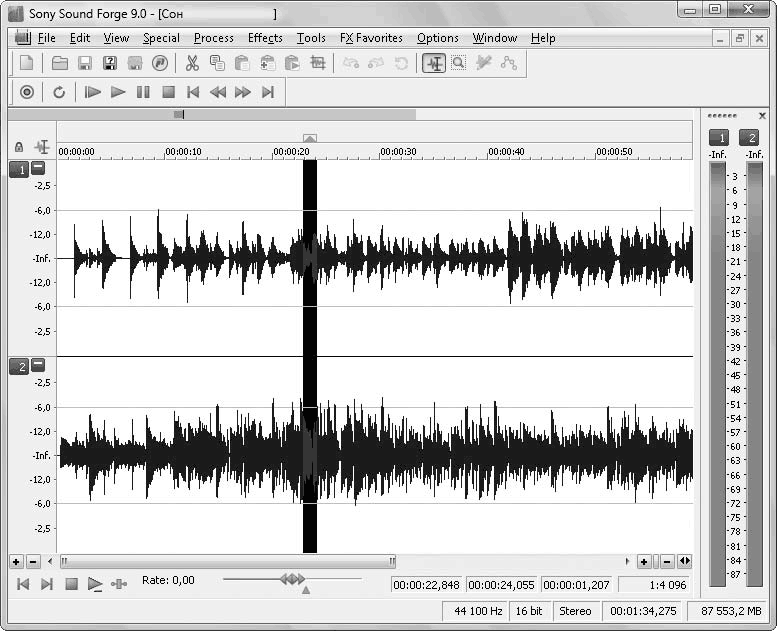Click the horizontal waveform scrollbar
Screen dimensions: 777x631
[227, 562]
